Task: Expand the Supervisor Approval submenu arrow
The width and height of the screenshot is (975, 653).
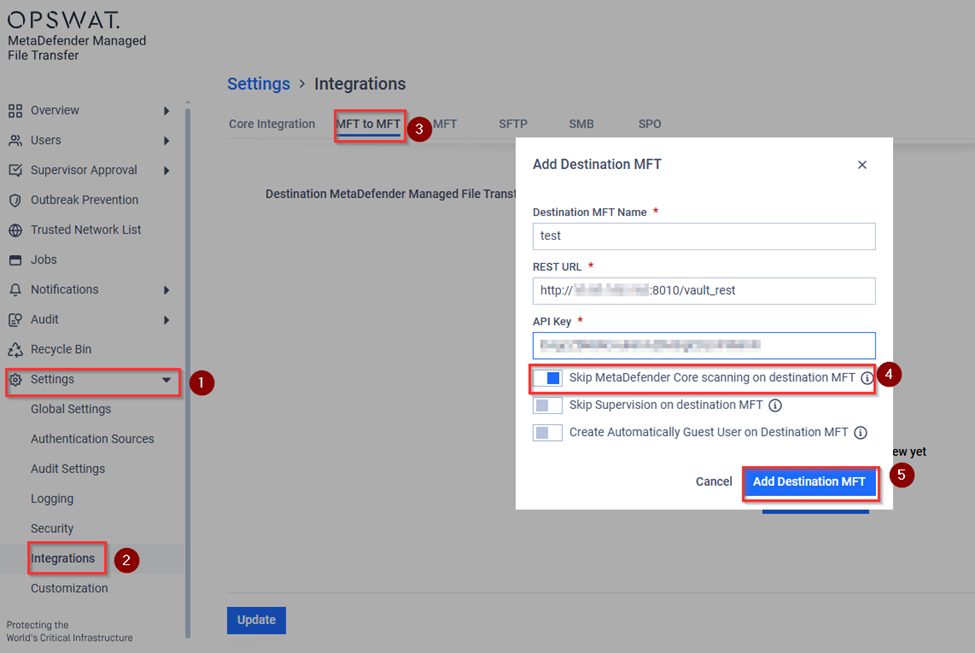Action: [167, 170]
